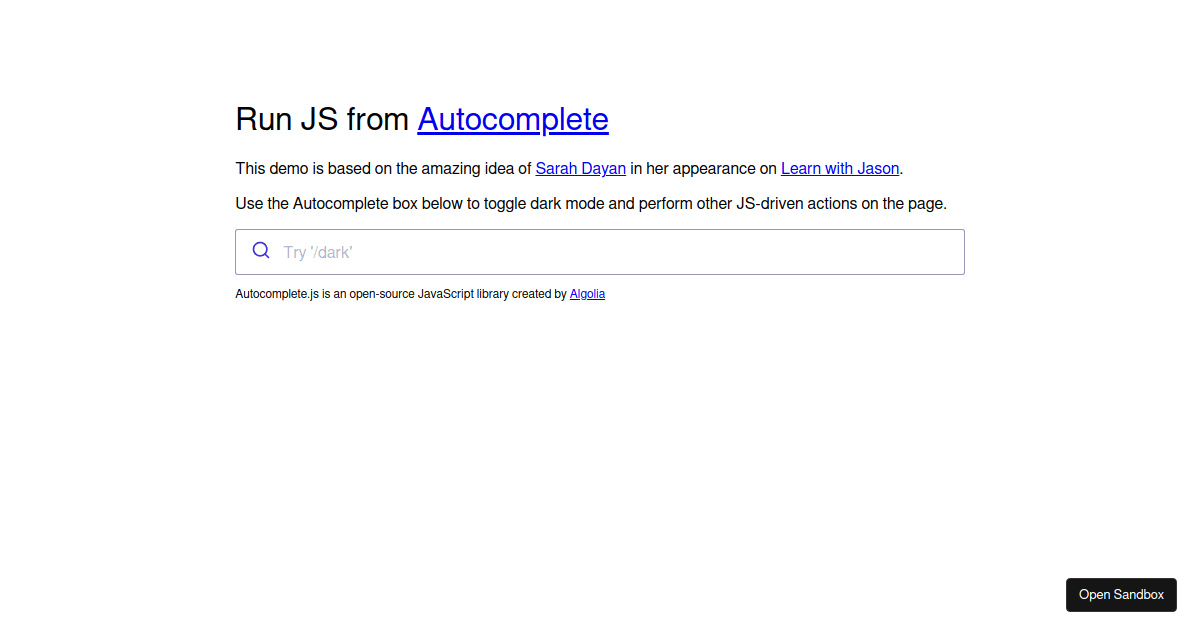Screen dimensions: 1200x630
Task: Launch the sandbox with the bottom-right button
Action: (1121, 594)
